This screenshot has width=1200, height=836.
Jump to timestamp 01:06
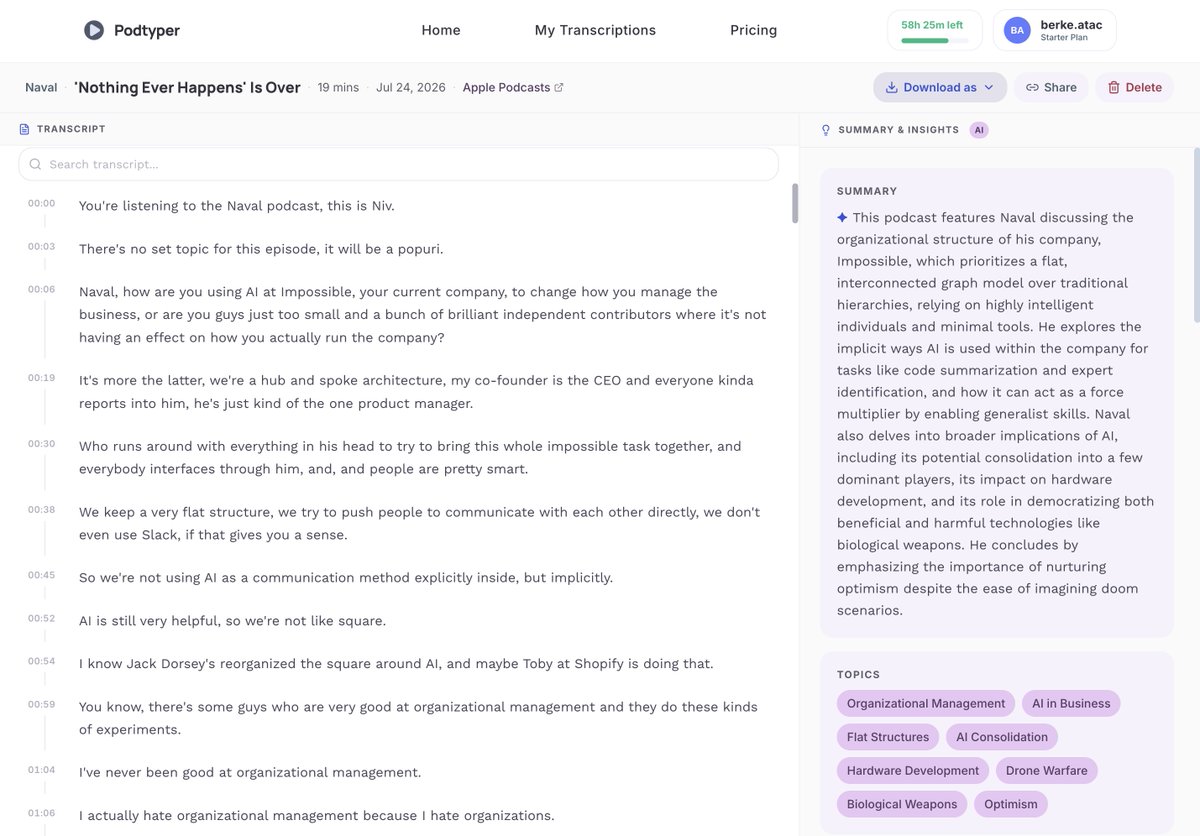coord(41,814)
